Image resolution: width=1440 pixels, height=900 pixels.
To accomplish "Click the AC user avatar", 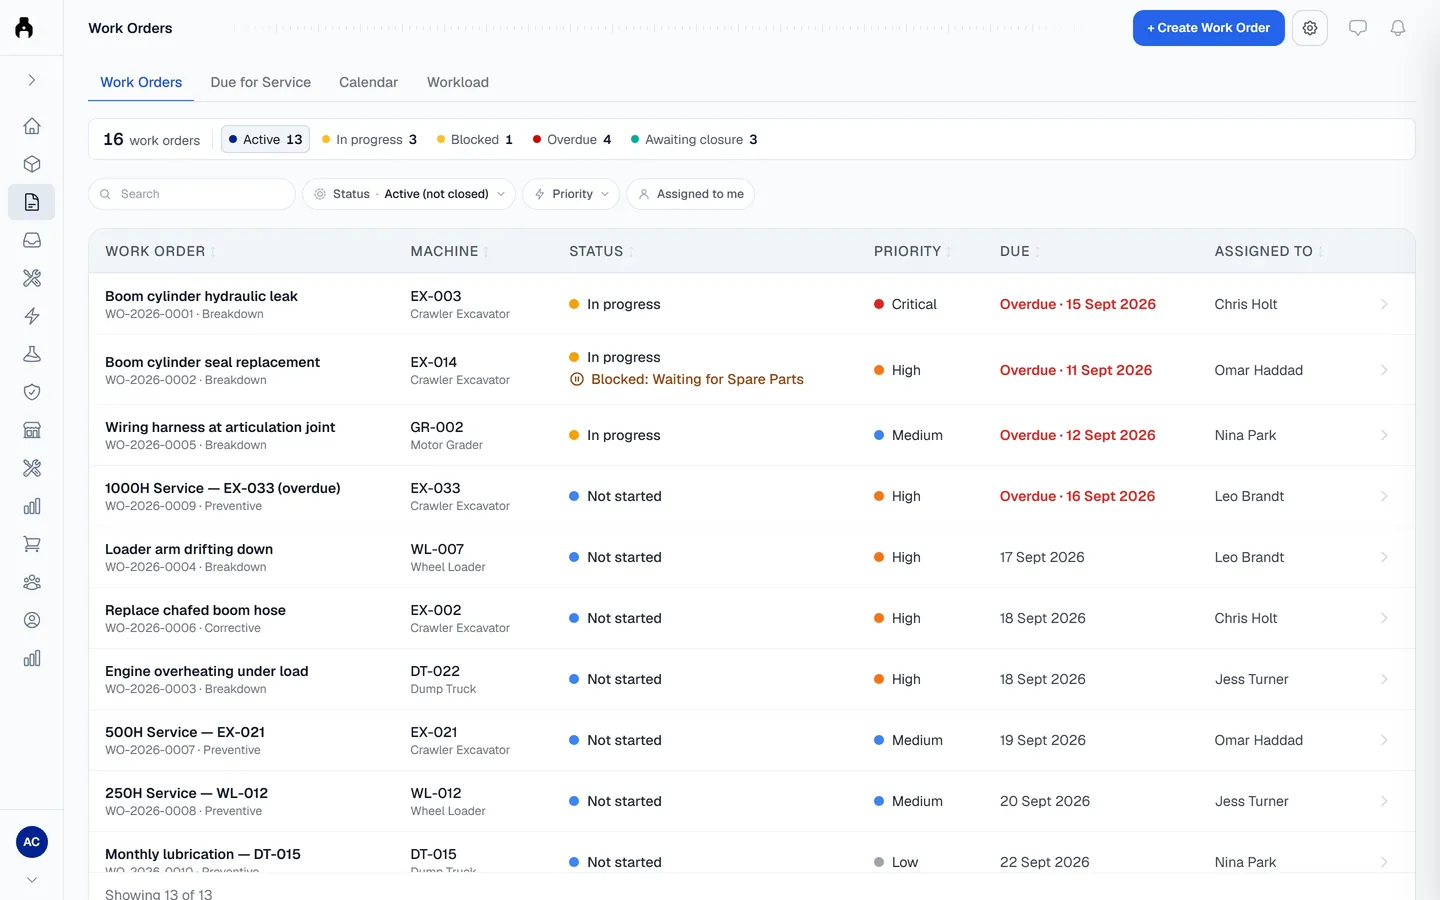I will 32,842.
